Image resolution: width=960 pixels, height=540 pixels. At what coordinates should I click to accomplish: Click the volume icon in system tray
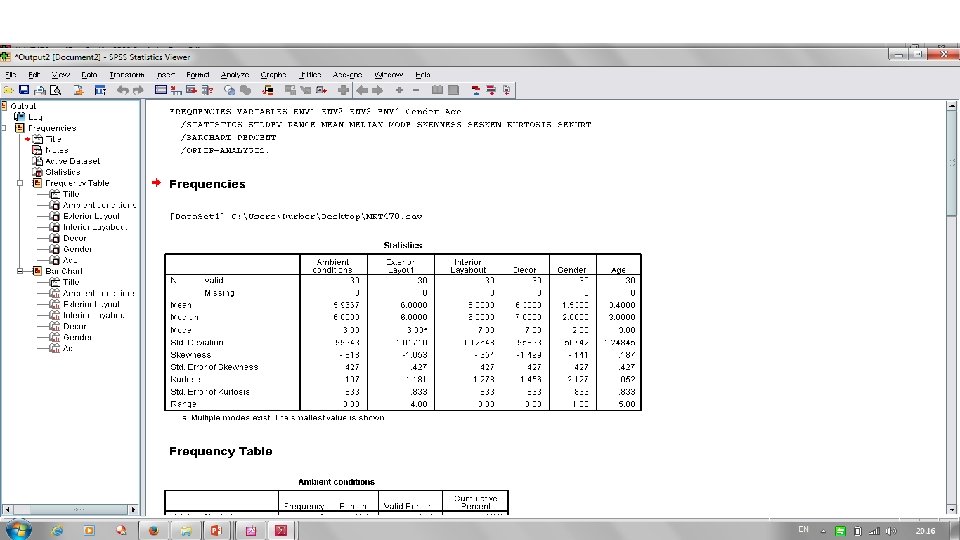tap(891, 531)
